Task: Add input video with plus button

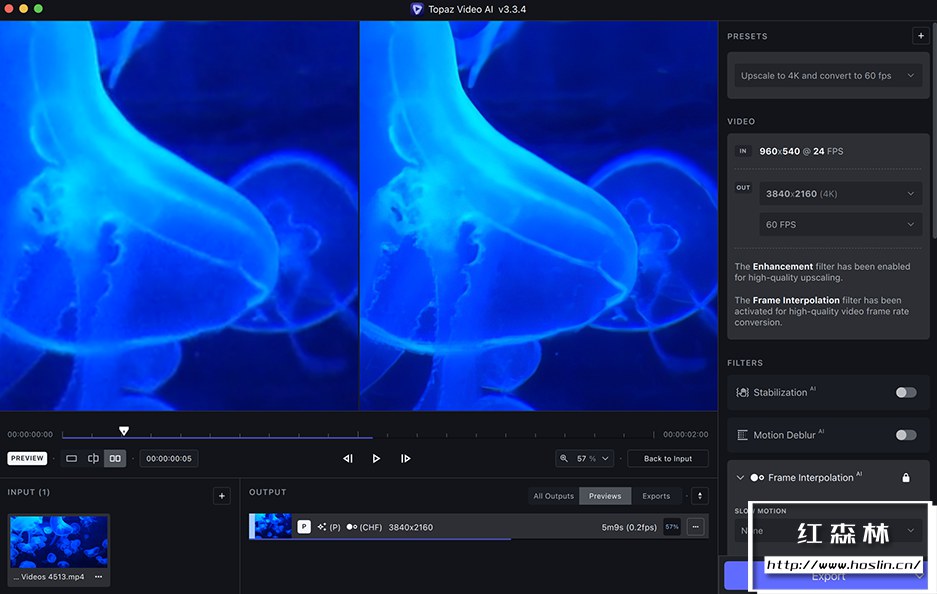Action: pos(222,496)
